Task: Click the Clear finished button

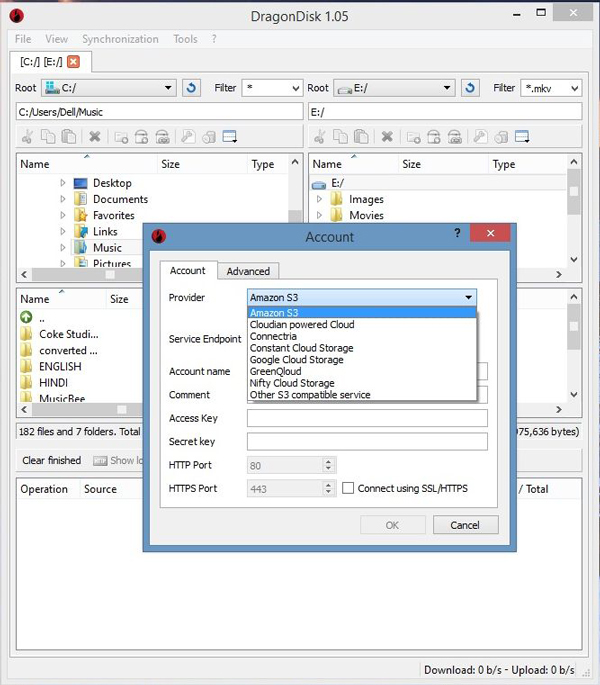Action: click(52, 460)
